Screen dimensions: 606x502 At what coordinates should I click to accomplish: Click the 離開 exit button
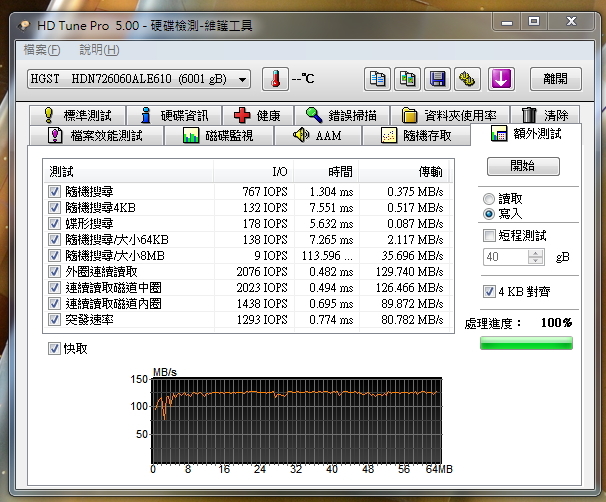[555, 79]
